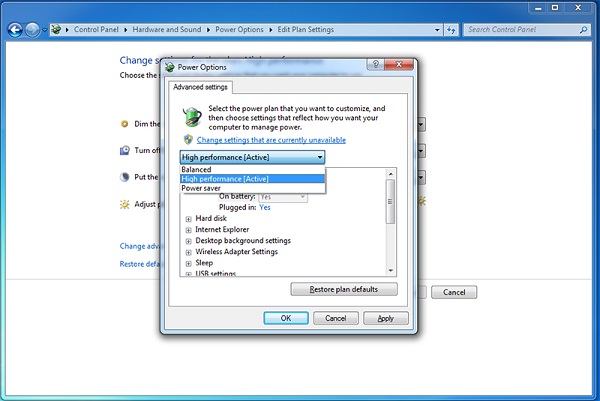
Task: Expand the Internet Explorer settings node
Action: (x=188, y=229)
